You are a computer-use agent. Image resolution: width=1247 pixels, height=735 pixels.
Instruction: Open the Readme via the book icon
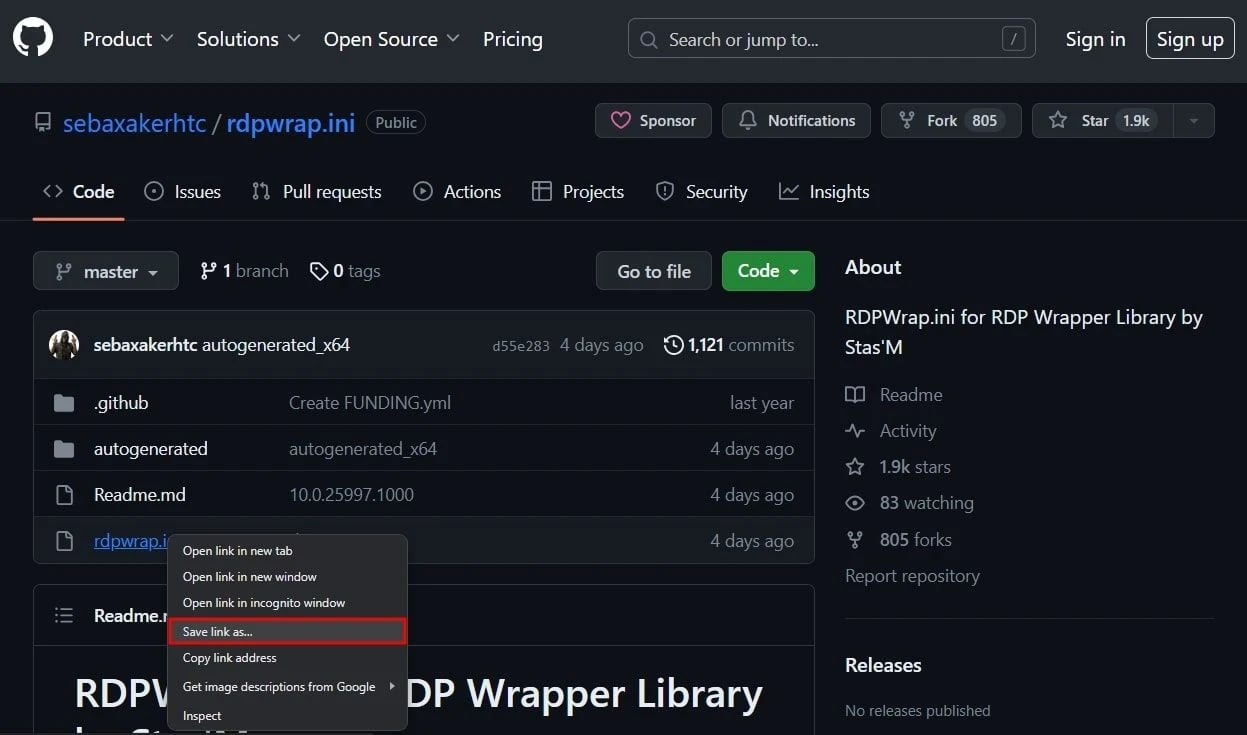point(855,394)
